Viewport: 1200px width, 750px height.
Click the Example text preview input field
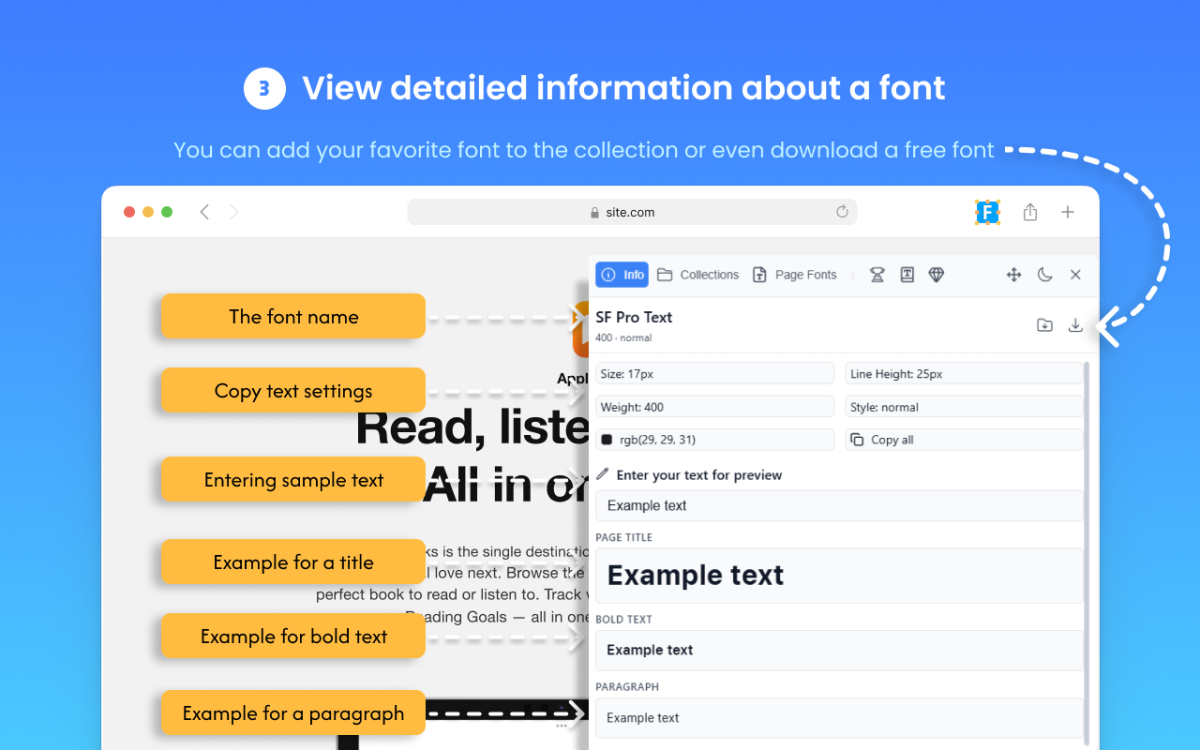click(839, 506)
